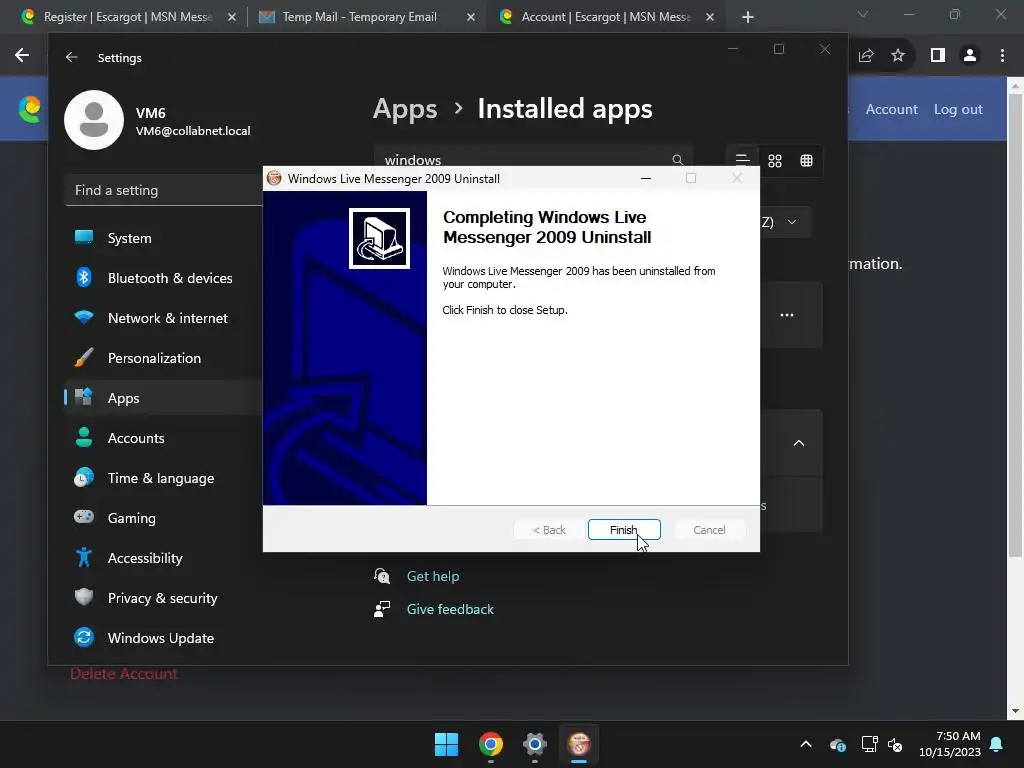This screenshot has height=768, width=1024.
Task: Click Settings gear in the taskbar
Action: coord(535,744)
